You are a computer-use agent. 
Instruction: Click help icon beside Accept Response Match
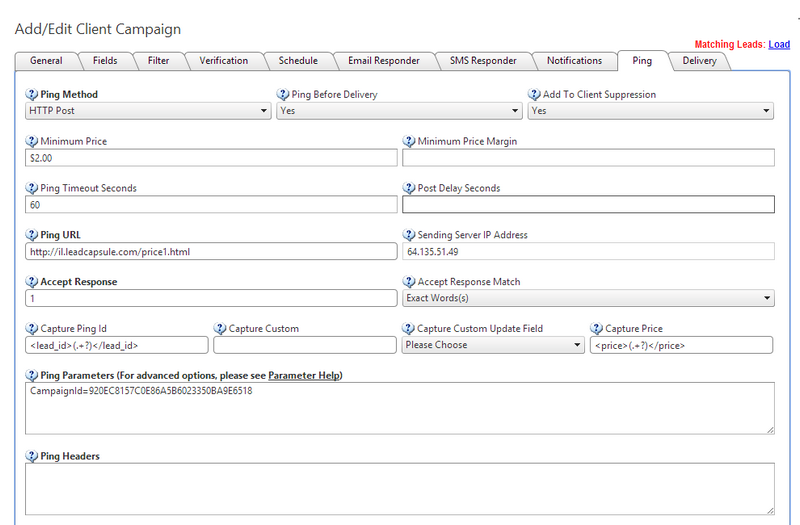pyautogui.click(x=409, y=282)
